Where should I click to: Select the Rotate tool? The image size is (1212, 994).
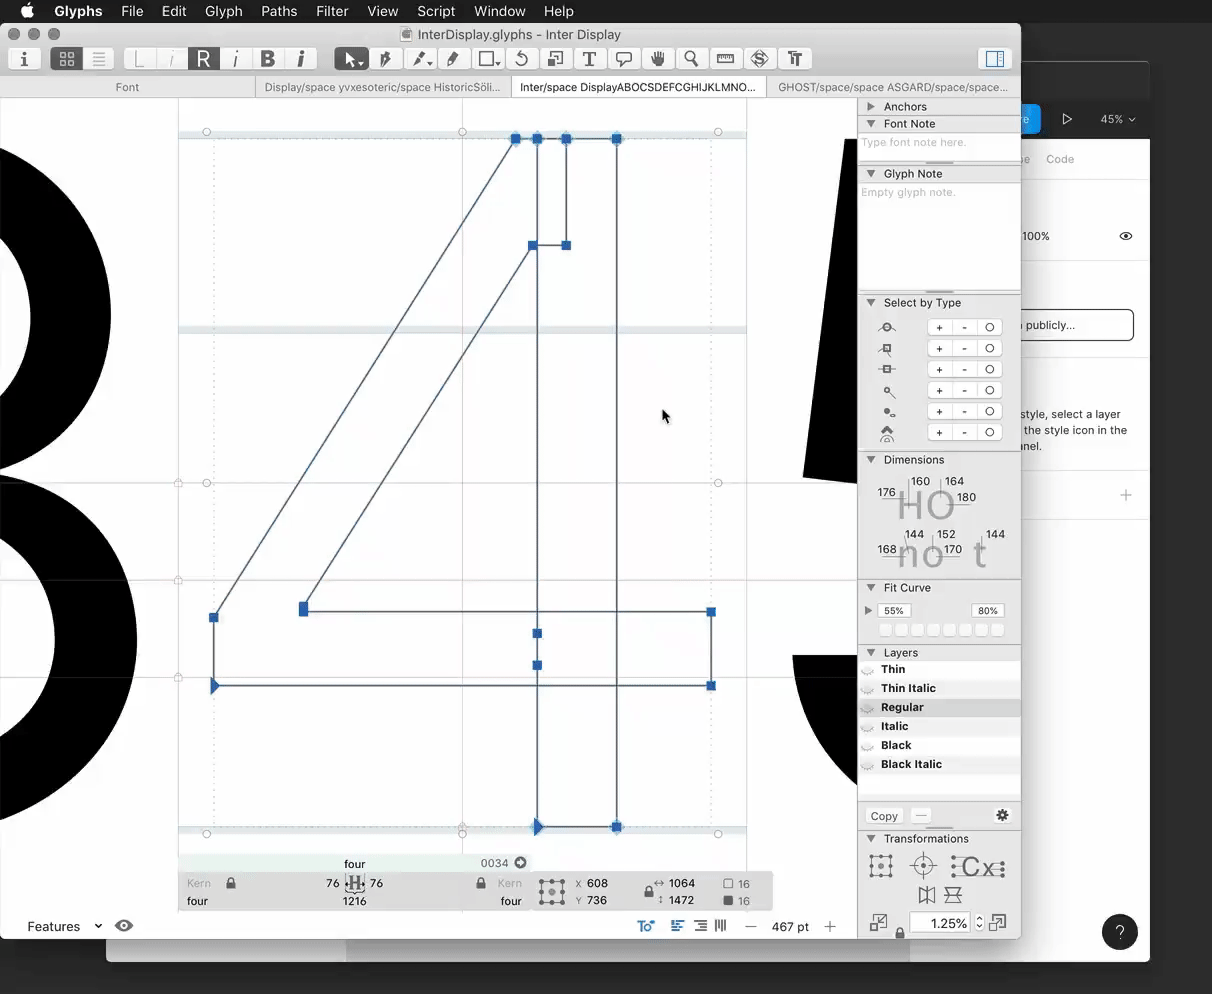click(521, 59)
